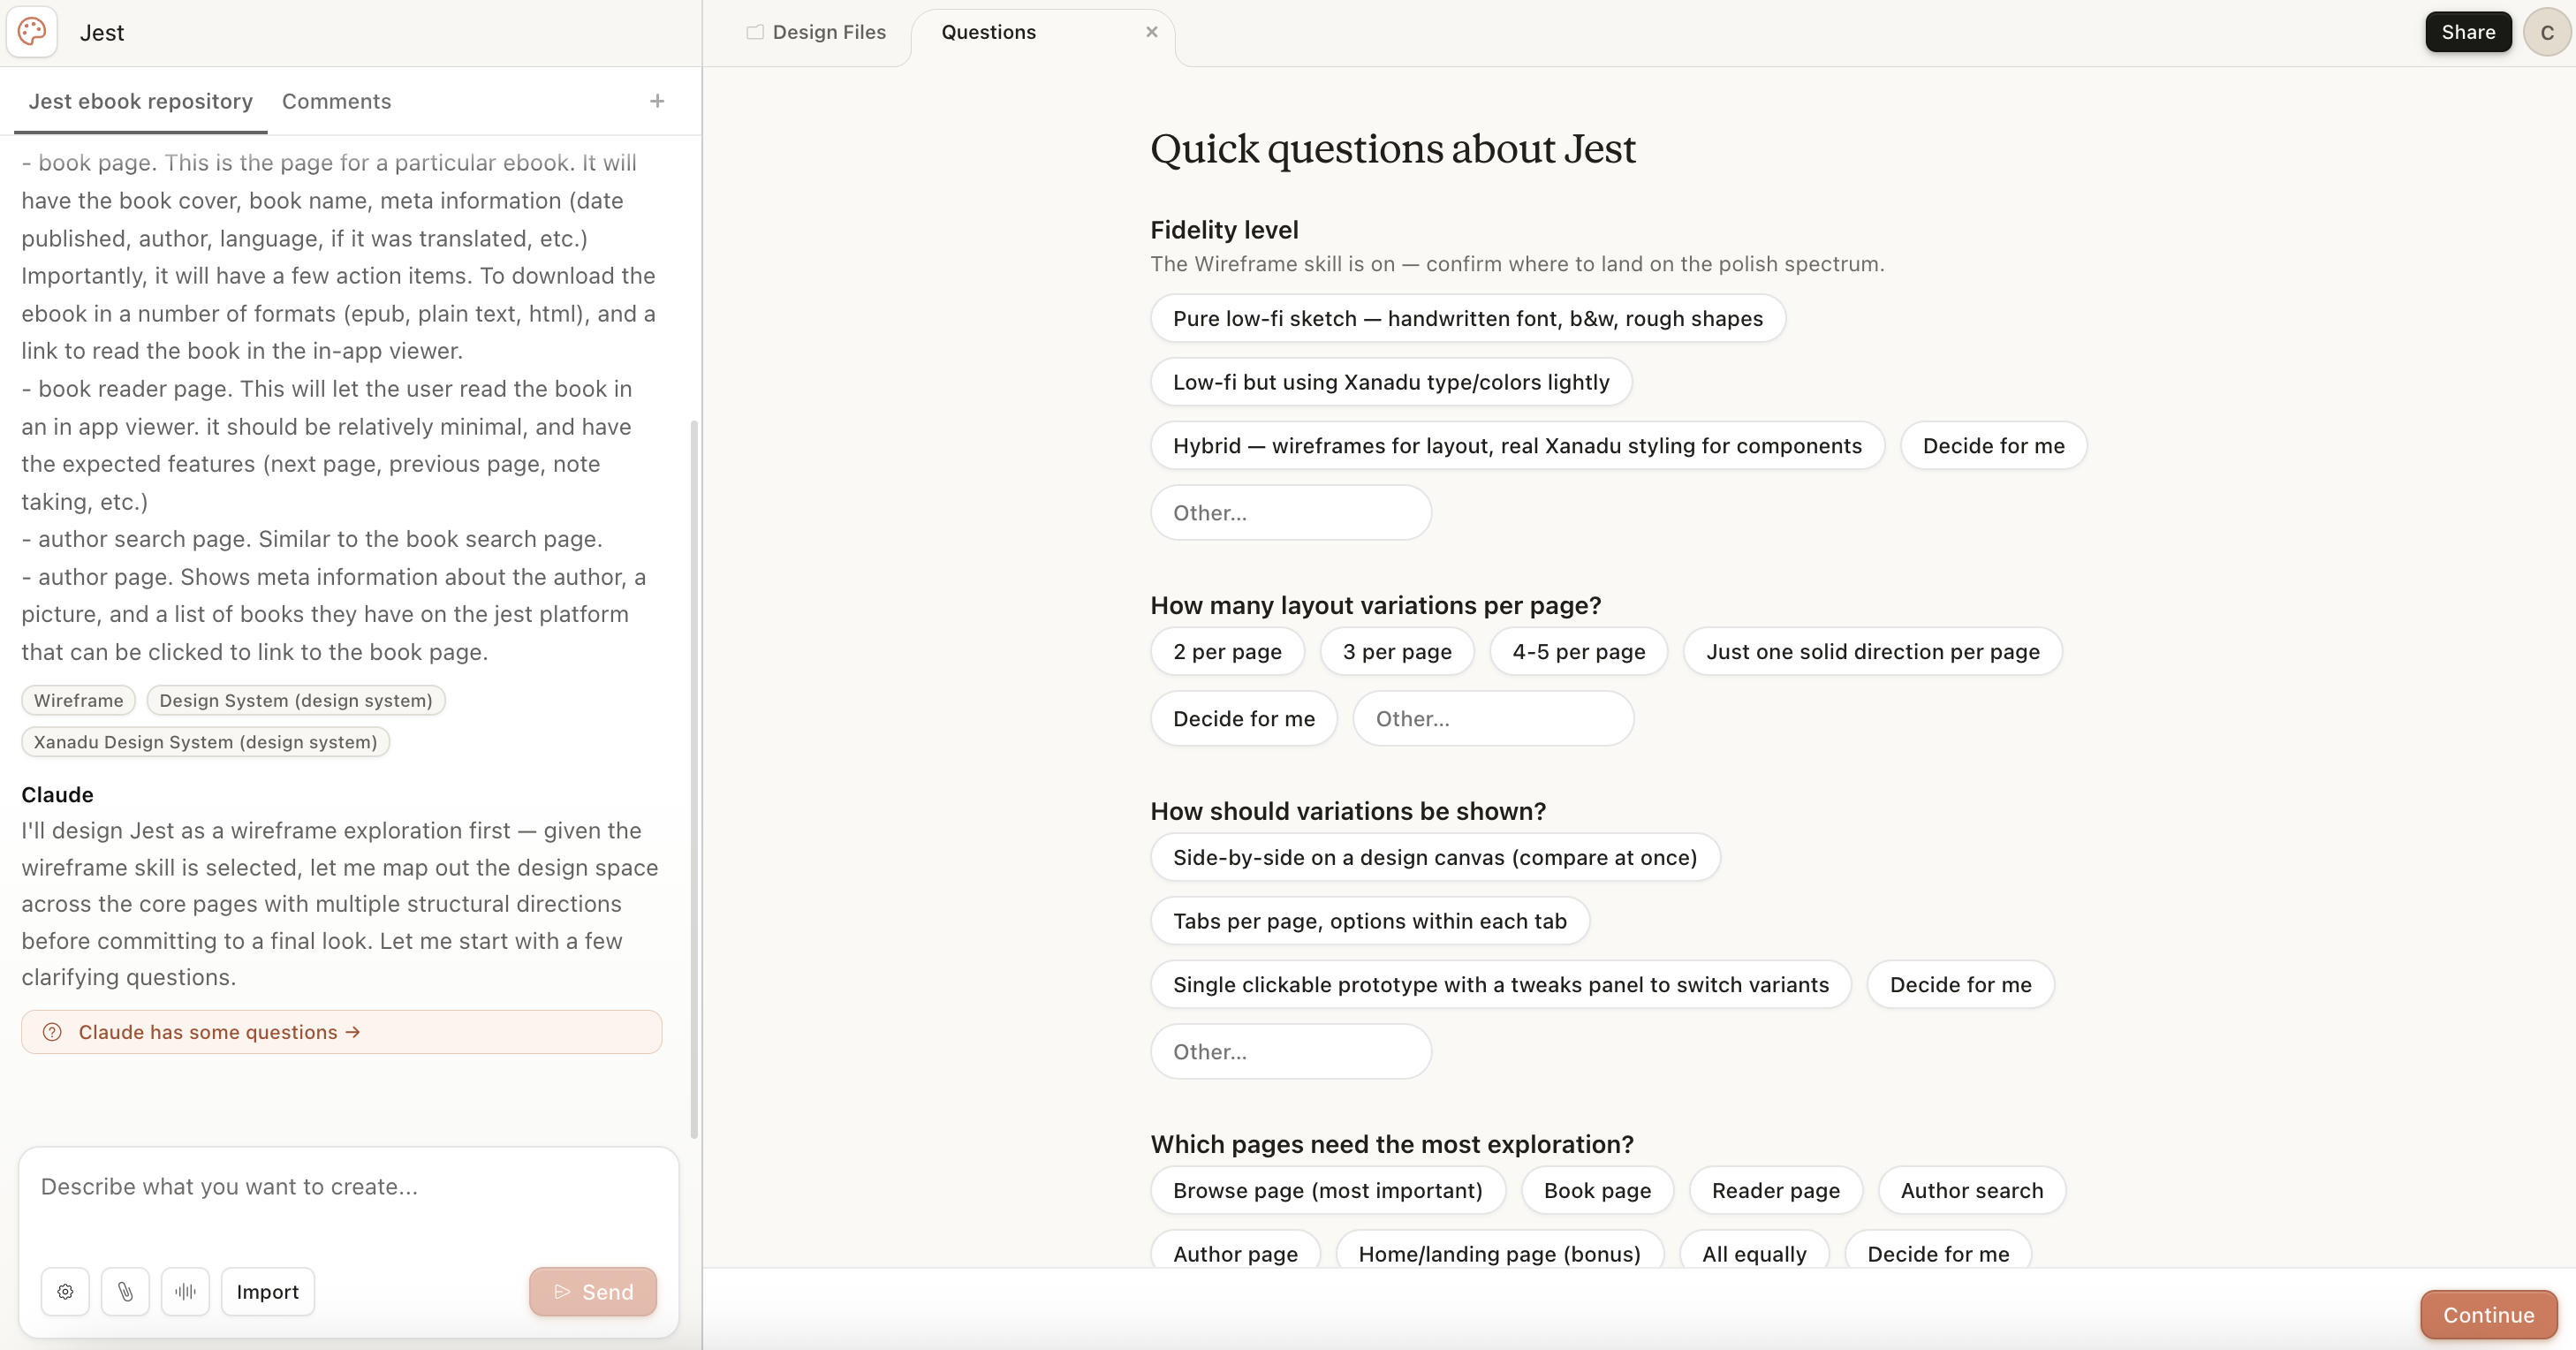Start voice input with the waveform icon

(x=185, y=1291)
